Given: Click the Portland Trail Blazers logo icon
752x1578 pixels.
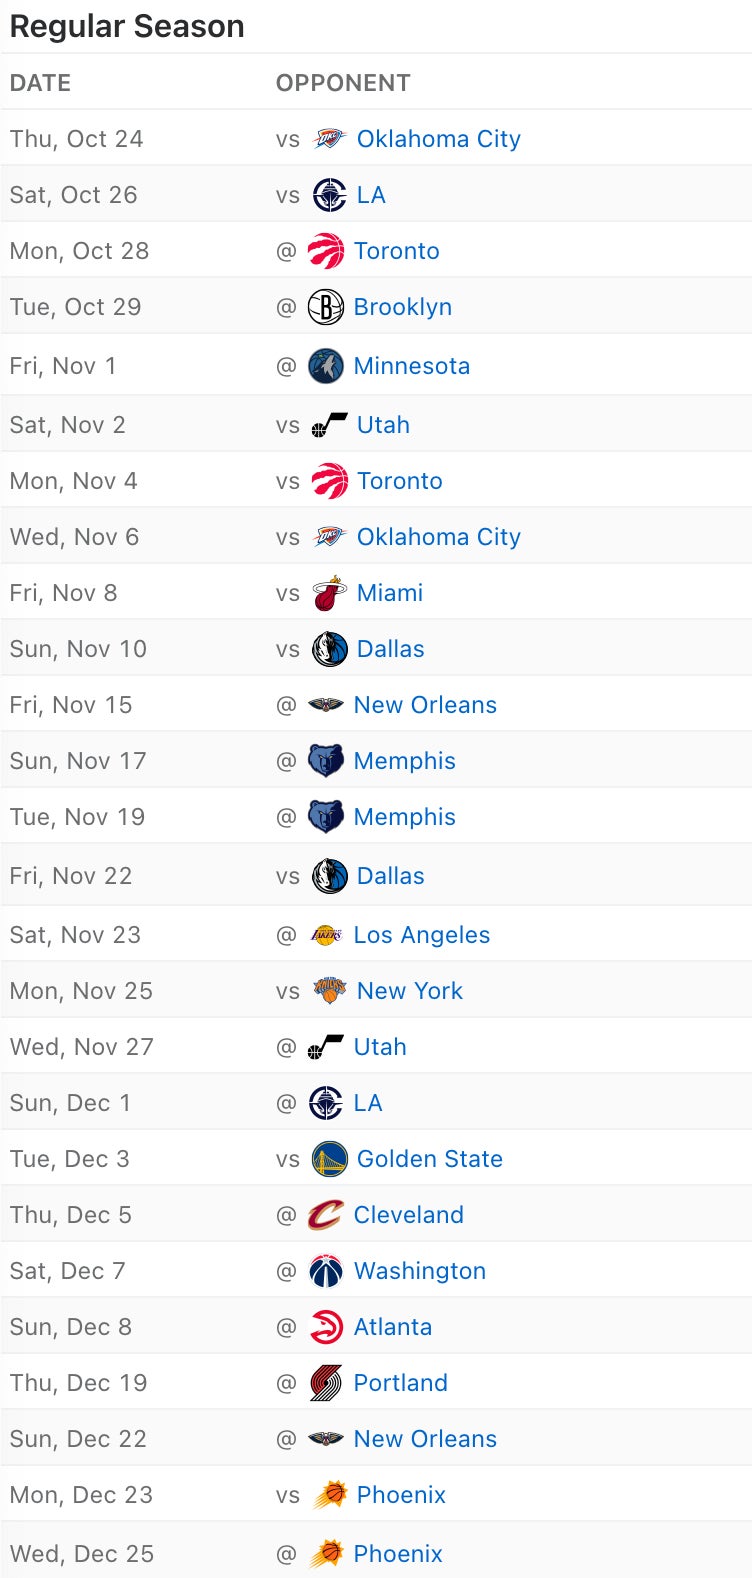Looking at the screenshot, I should coord(326,1383).
